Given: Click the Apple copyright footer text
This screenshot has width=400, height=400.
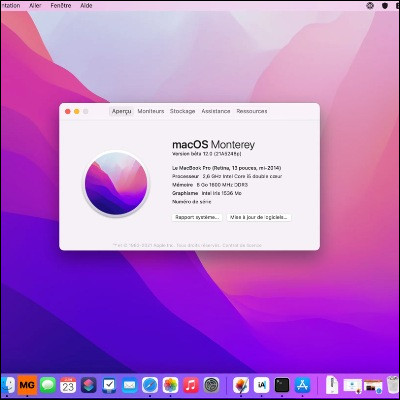Looking at the screenshot, I should click(187, 245).
